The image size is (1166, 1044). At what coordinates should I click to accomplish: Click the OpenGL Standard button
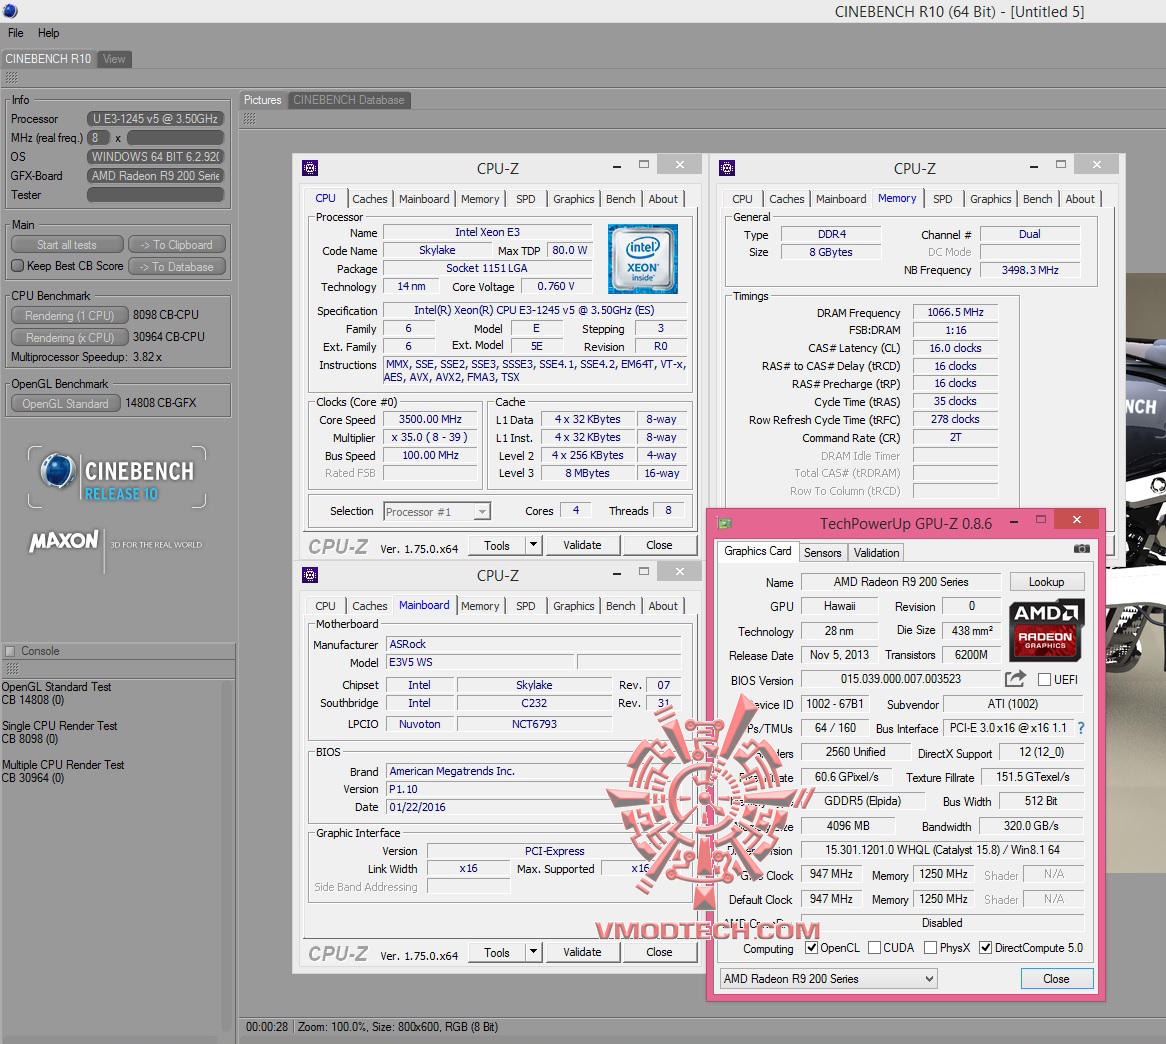click(65, 403)
